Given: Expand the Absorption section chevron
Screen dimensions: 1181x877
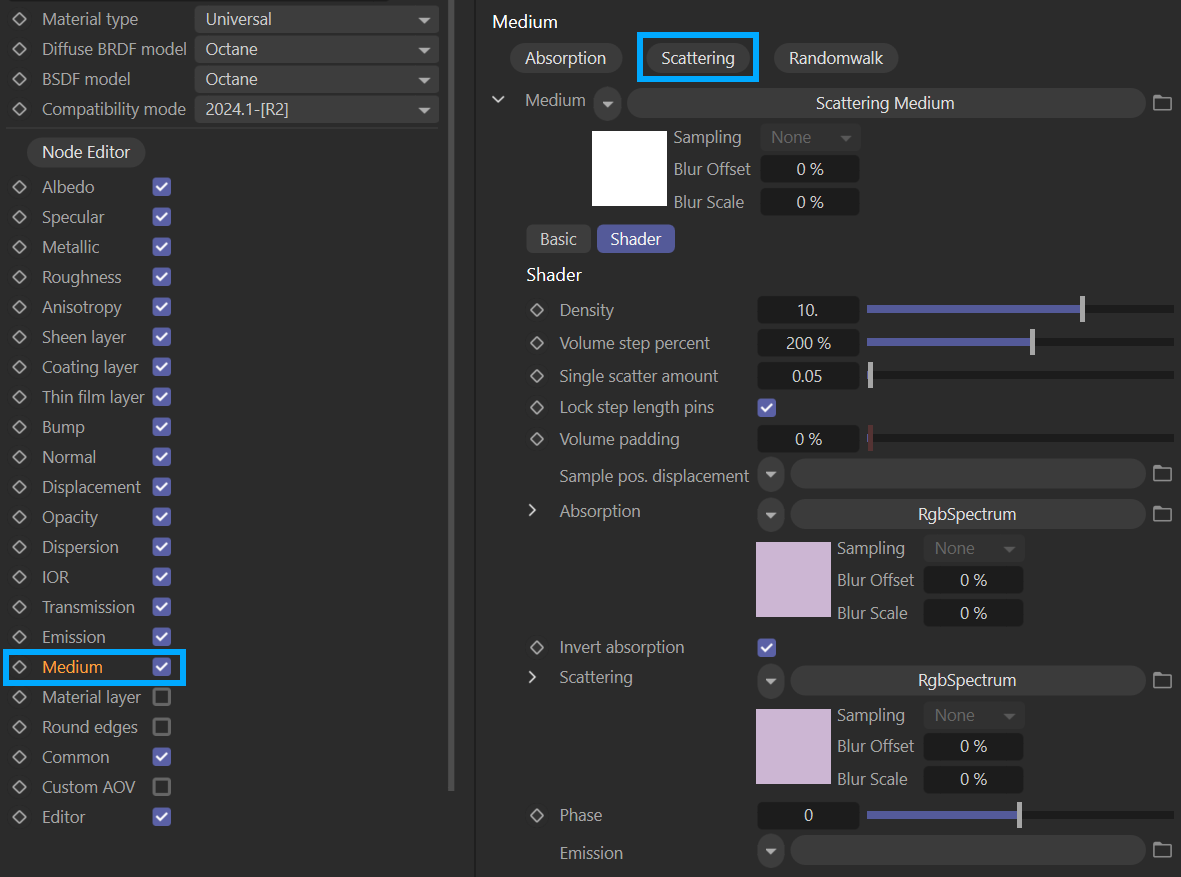Looking at the screenshot, I should tap(533, 511).
